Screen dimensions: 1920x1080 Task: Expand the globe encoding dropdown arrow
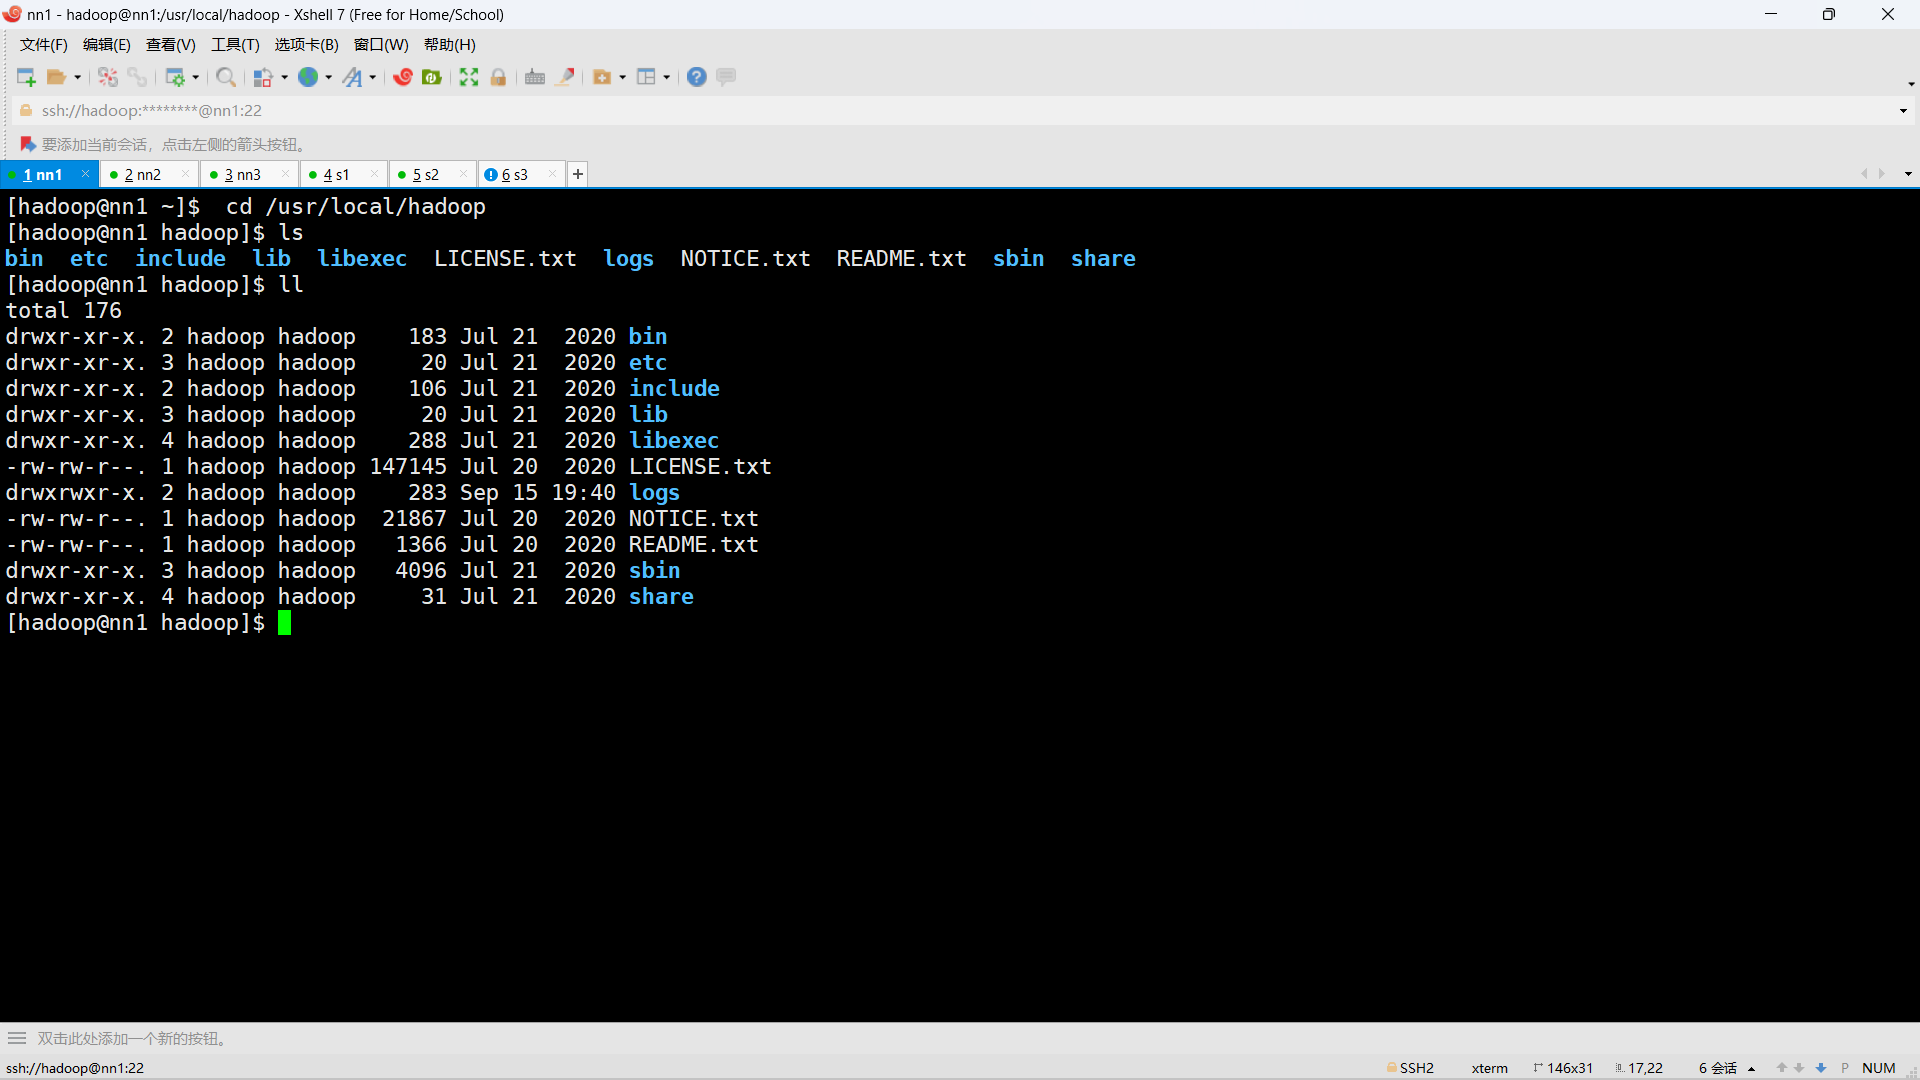[328, 77]
